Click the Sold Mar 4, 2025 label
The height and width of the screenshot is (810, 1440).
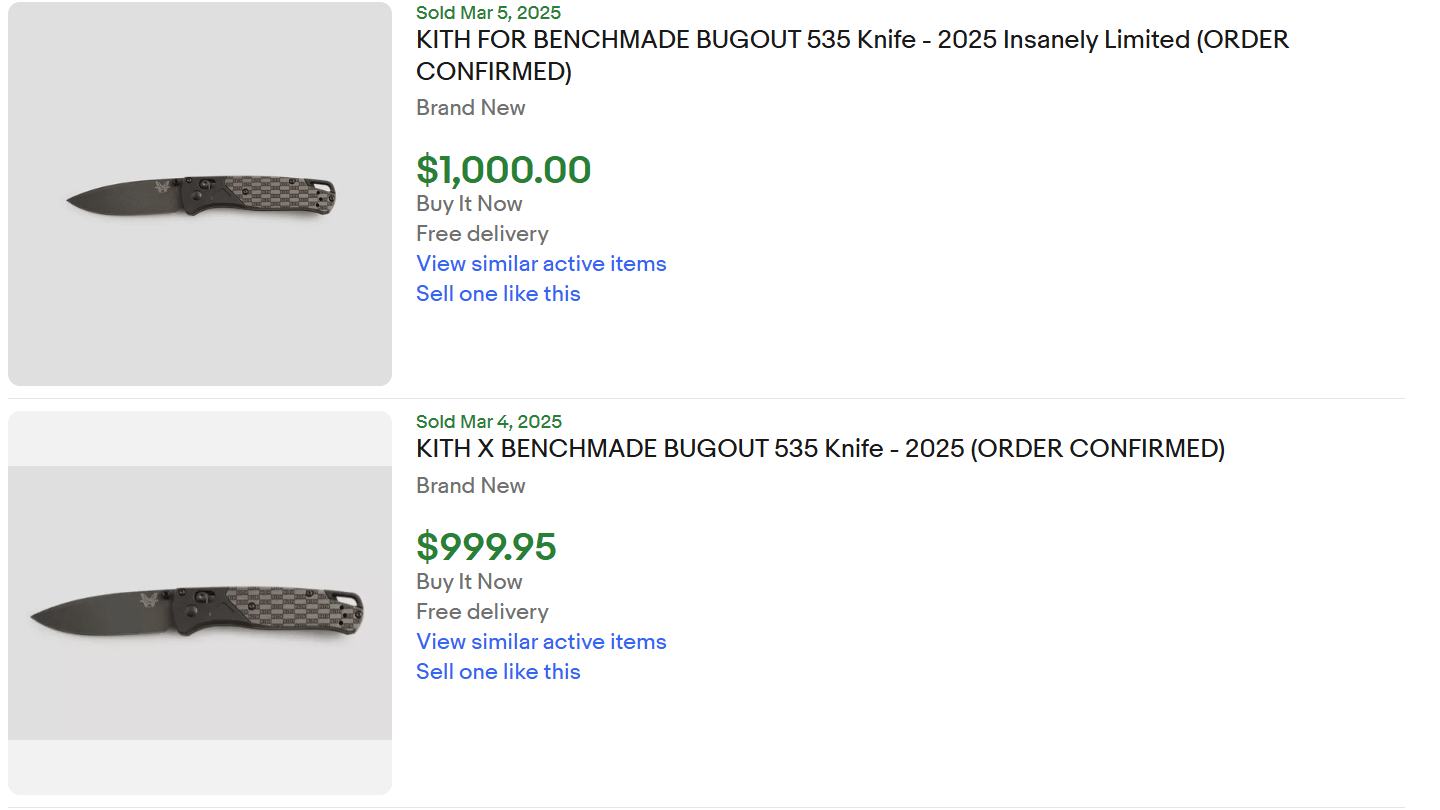pos(489,422)
